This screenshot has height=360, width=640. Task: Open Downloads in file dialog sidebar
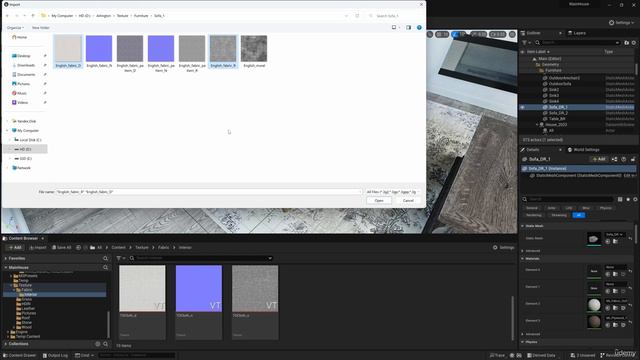pos(24,65)
